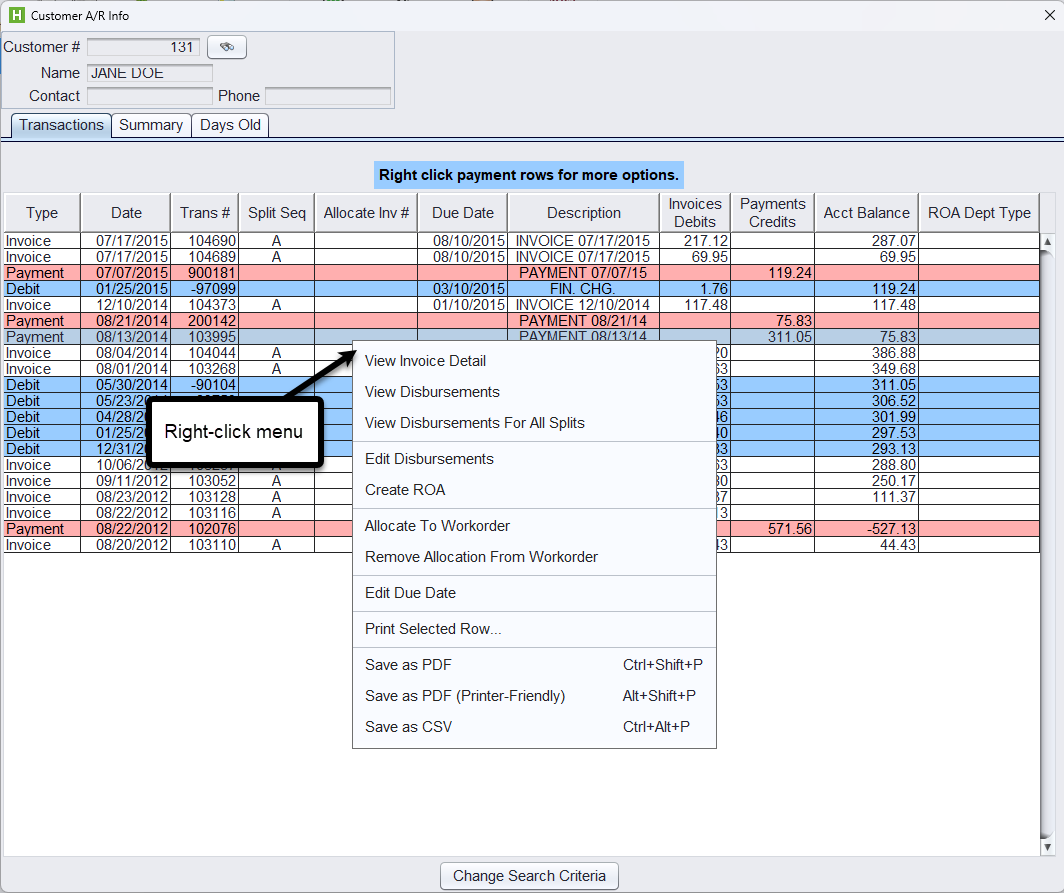Select Remove Allocation From Workorder
Viewport: 1064px width, 893px height.
tap(481, 557)
